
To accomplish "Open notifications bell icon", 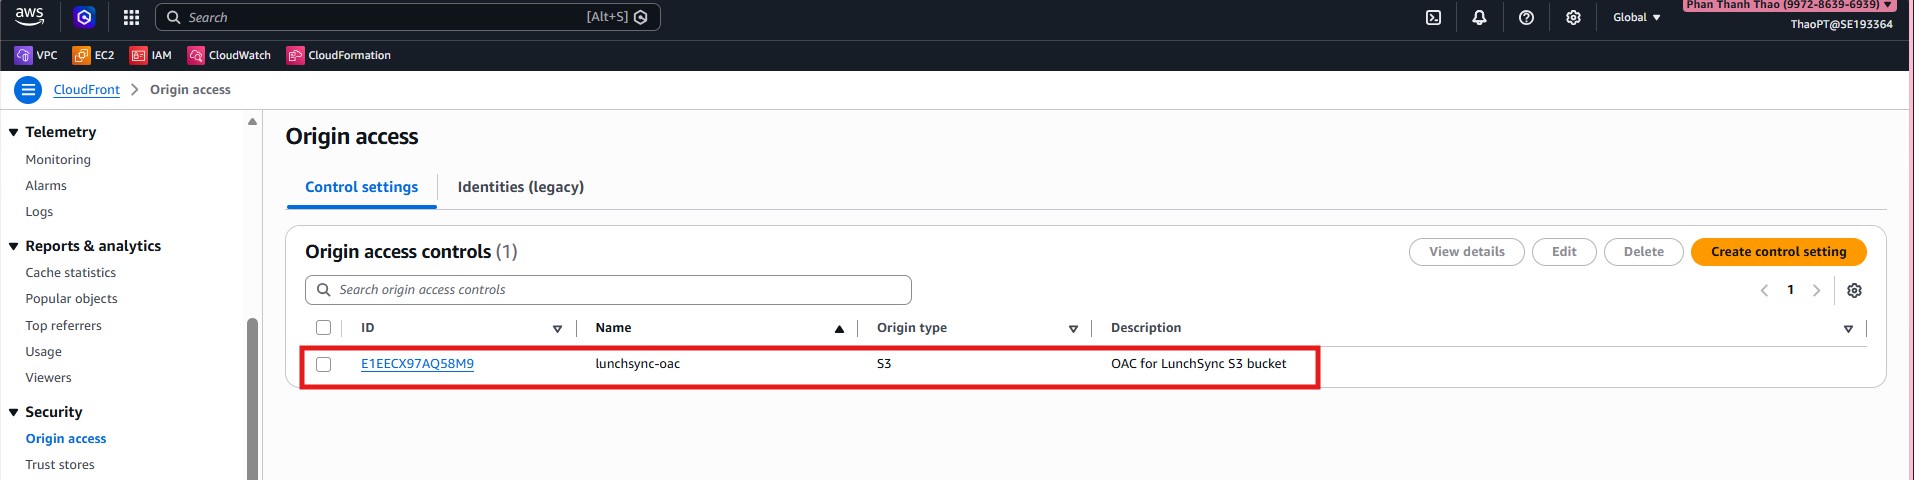I will (x=1479, y=17).
